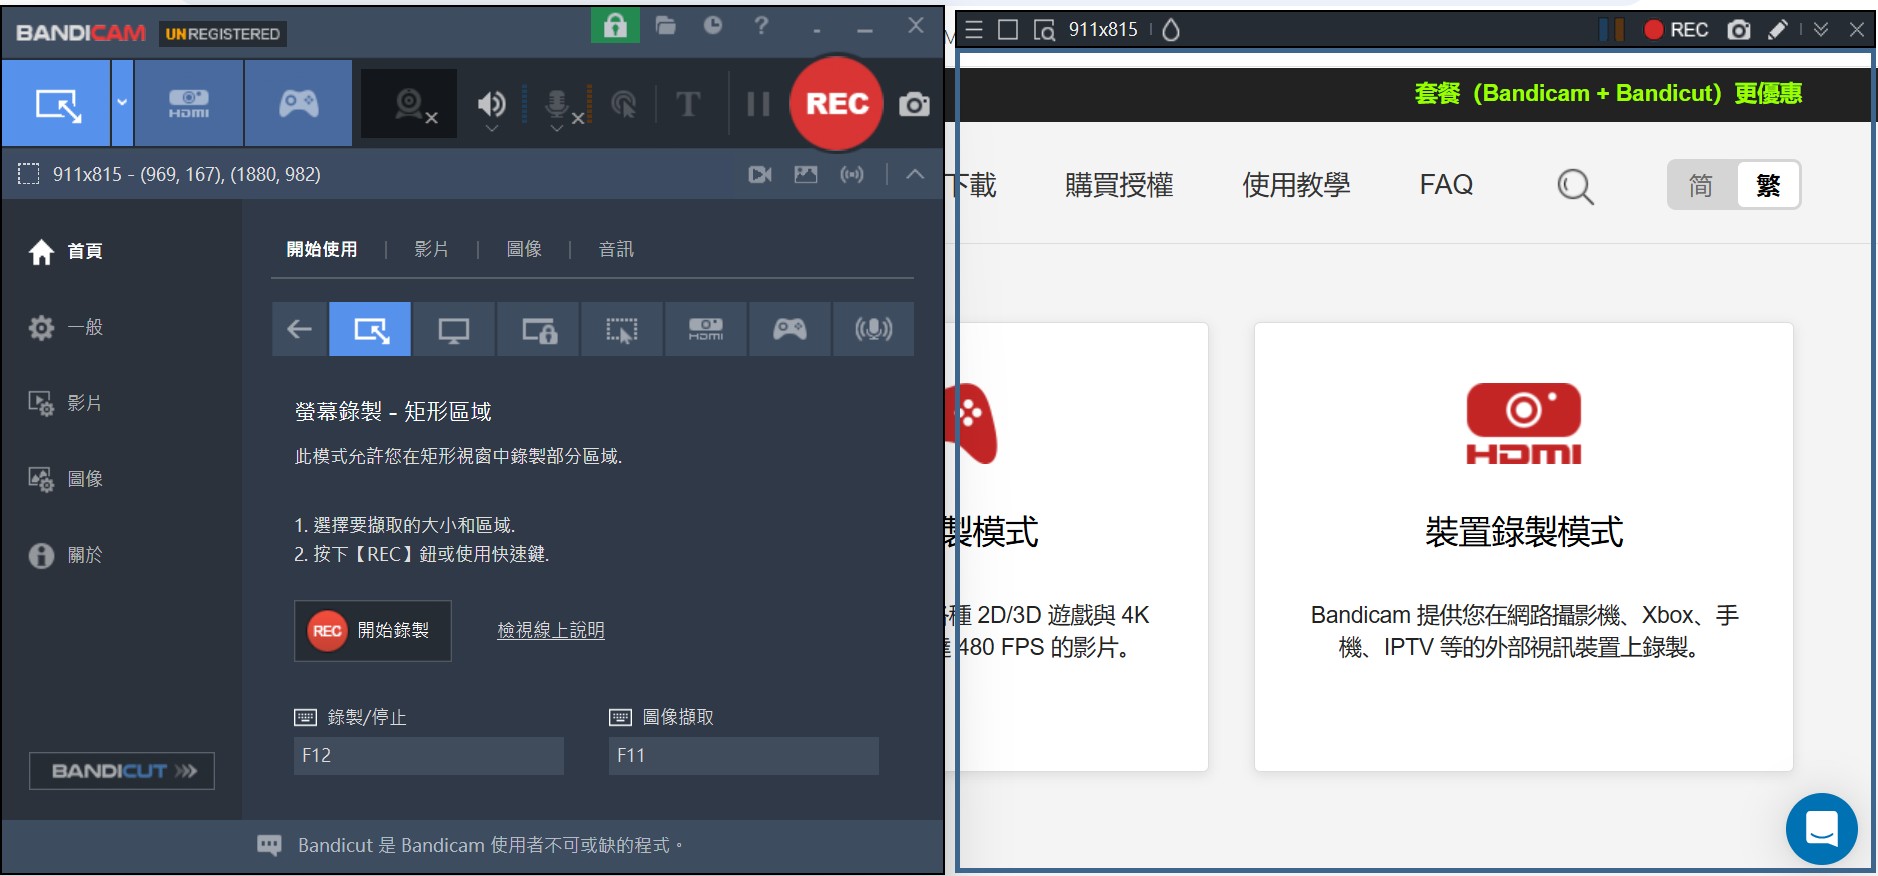Open the output folder icon
The height and width of the screenshot is (876, 1878).
point(666,25)
